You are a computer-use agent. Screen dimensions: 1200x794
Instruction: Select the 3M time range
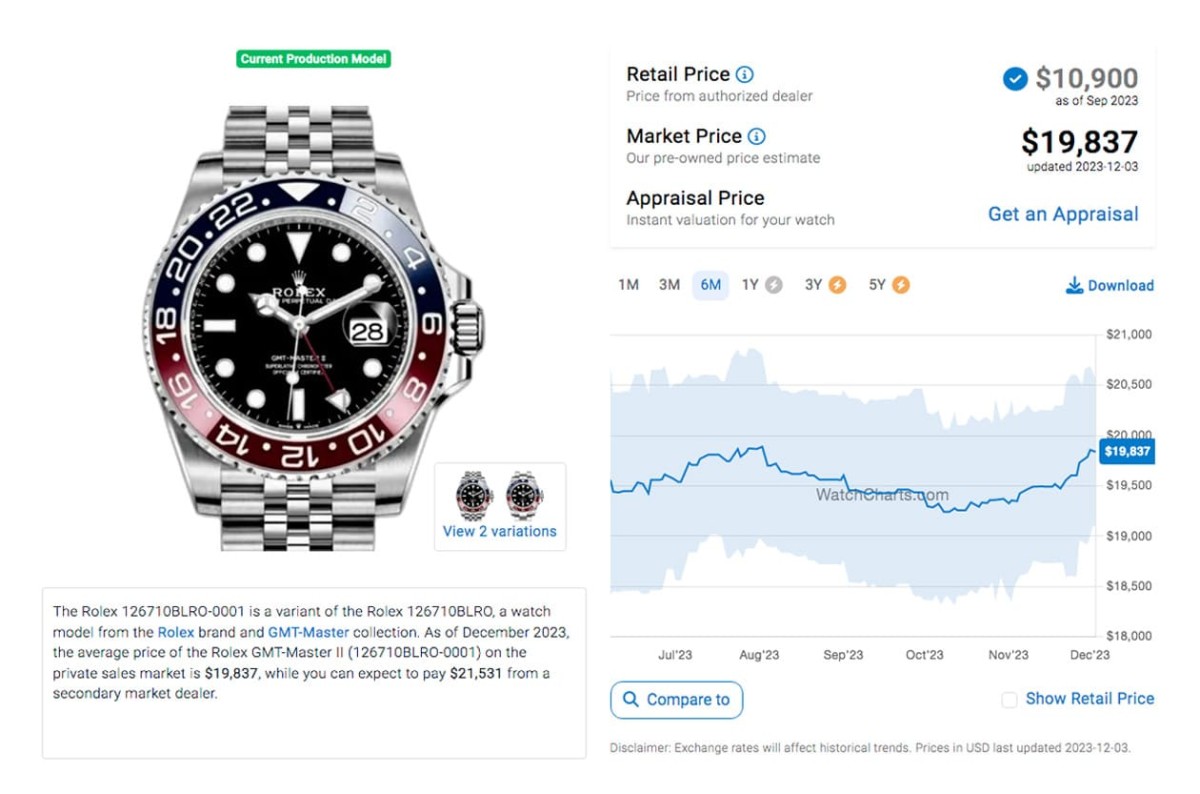669,285
